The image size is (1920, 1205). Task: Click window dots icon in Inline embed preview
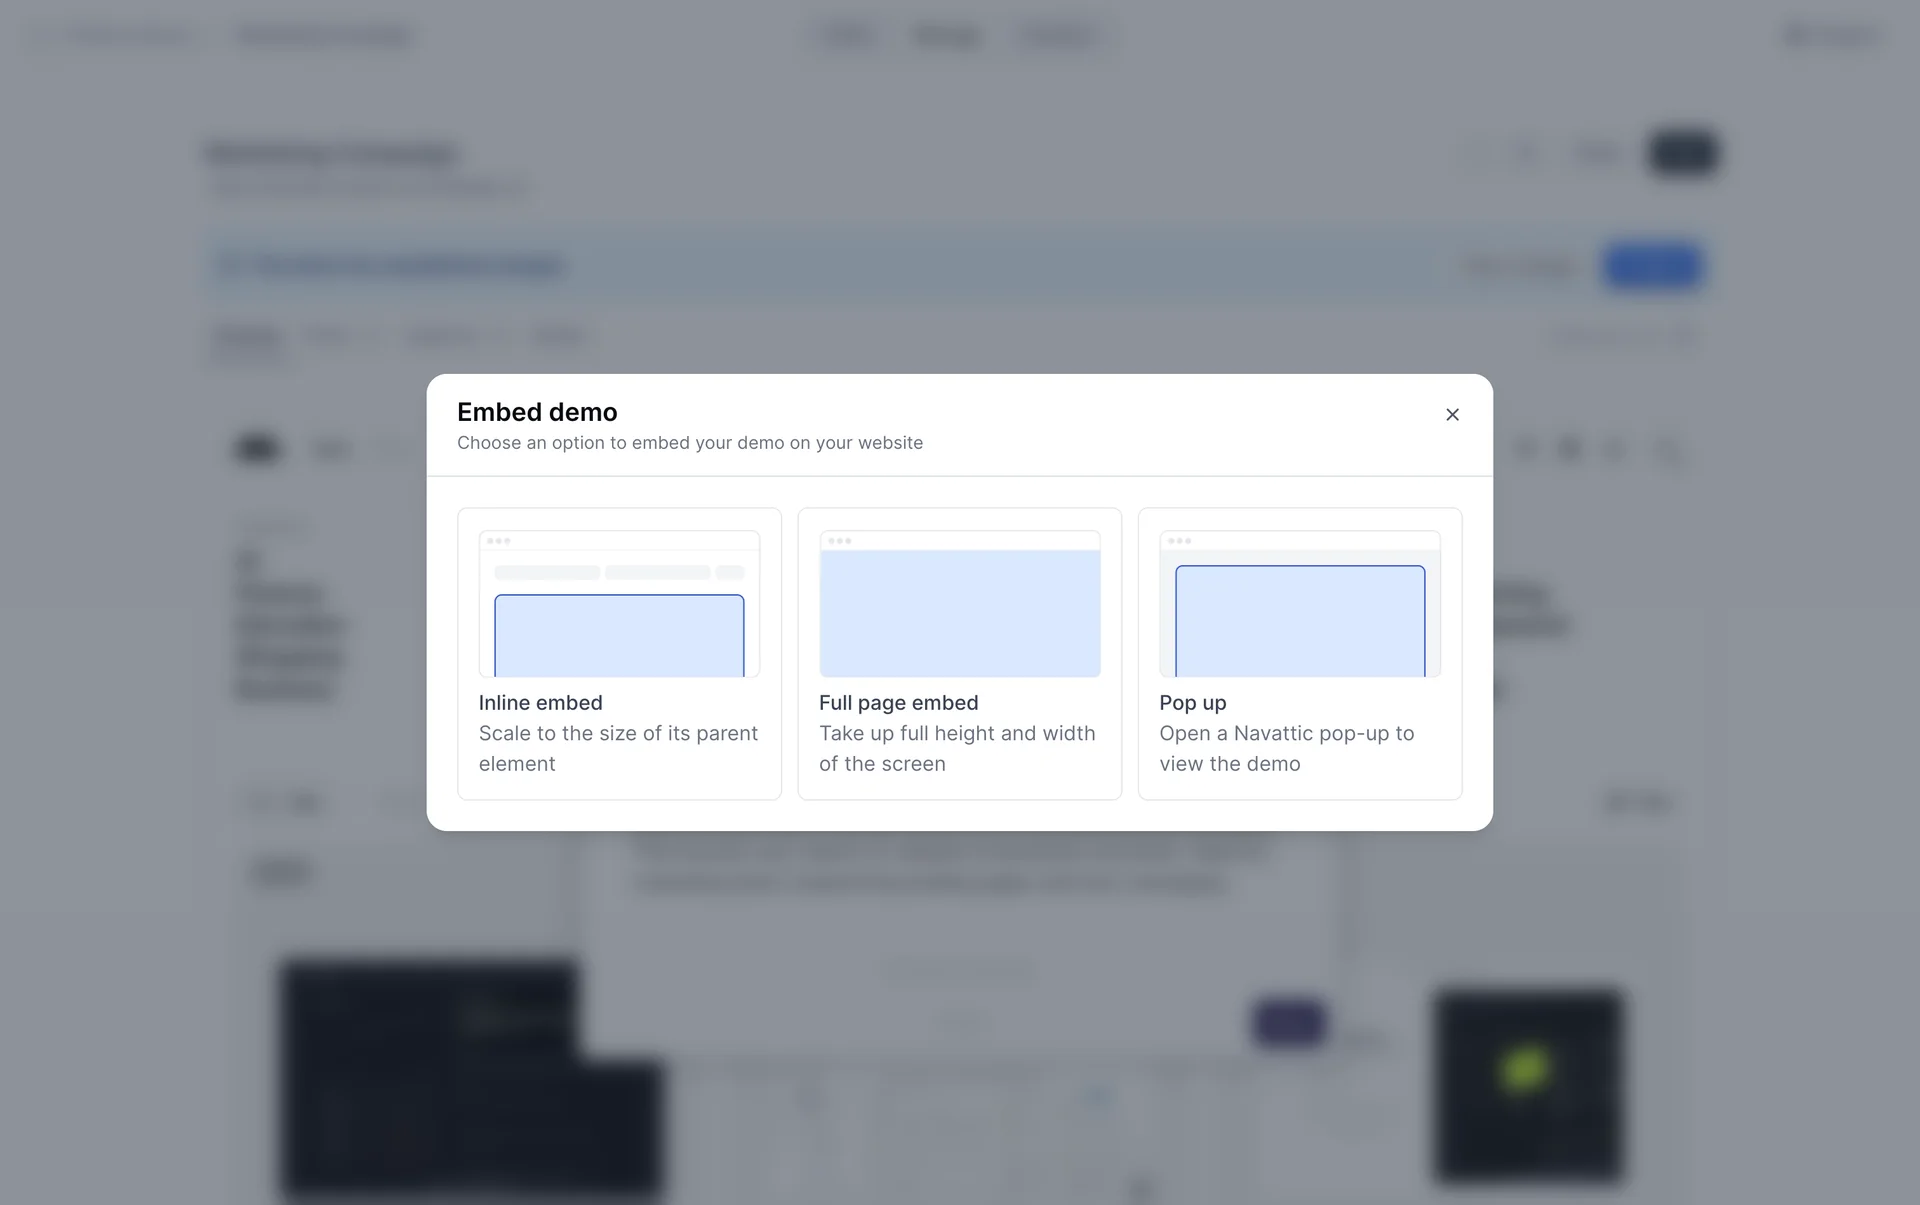(x=498, y=541)
